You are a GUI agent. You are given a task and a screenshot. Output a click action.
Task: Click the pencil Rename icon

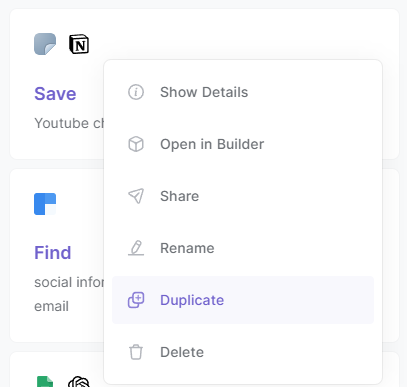tap(136, 248)
